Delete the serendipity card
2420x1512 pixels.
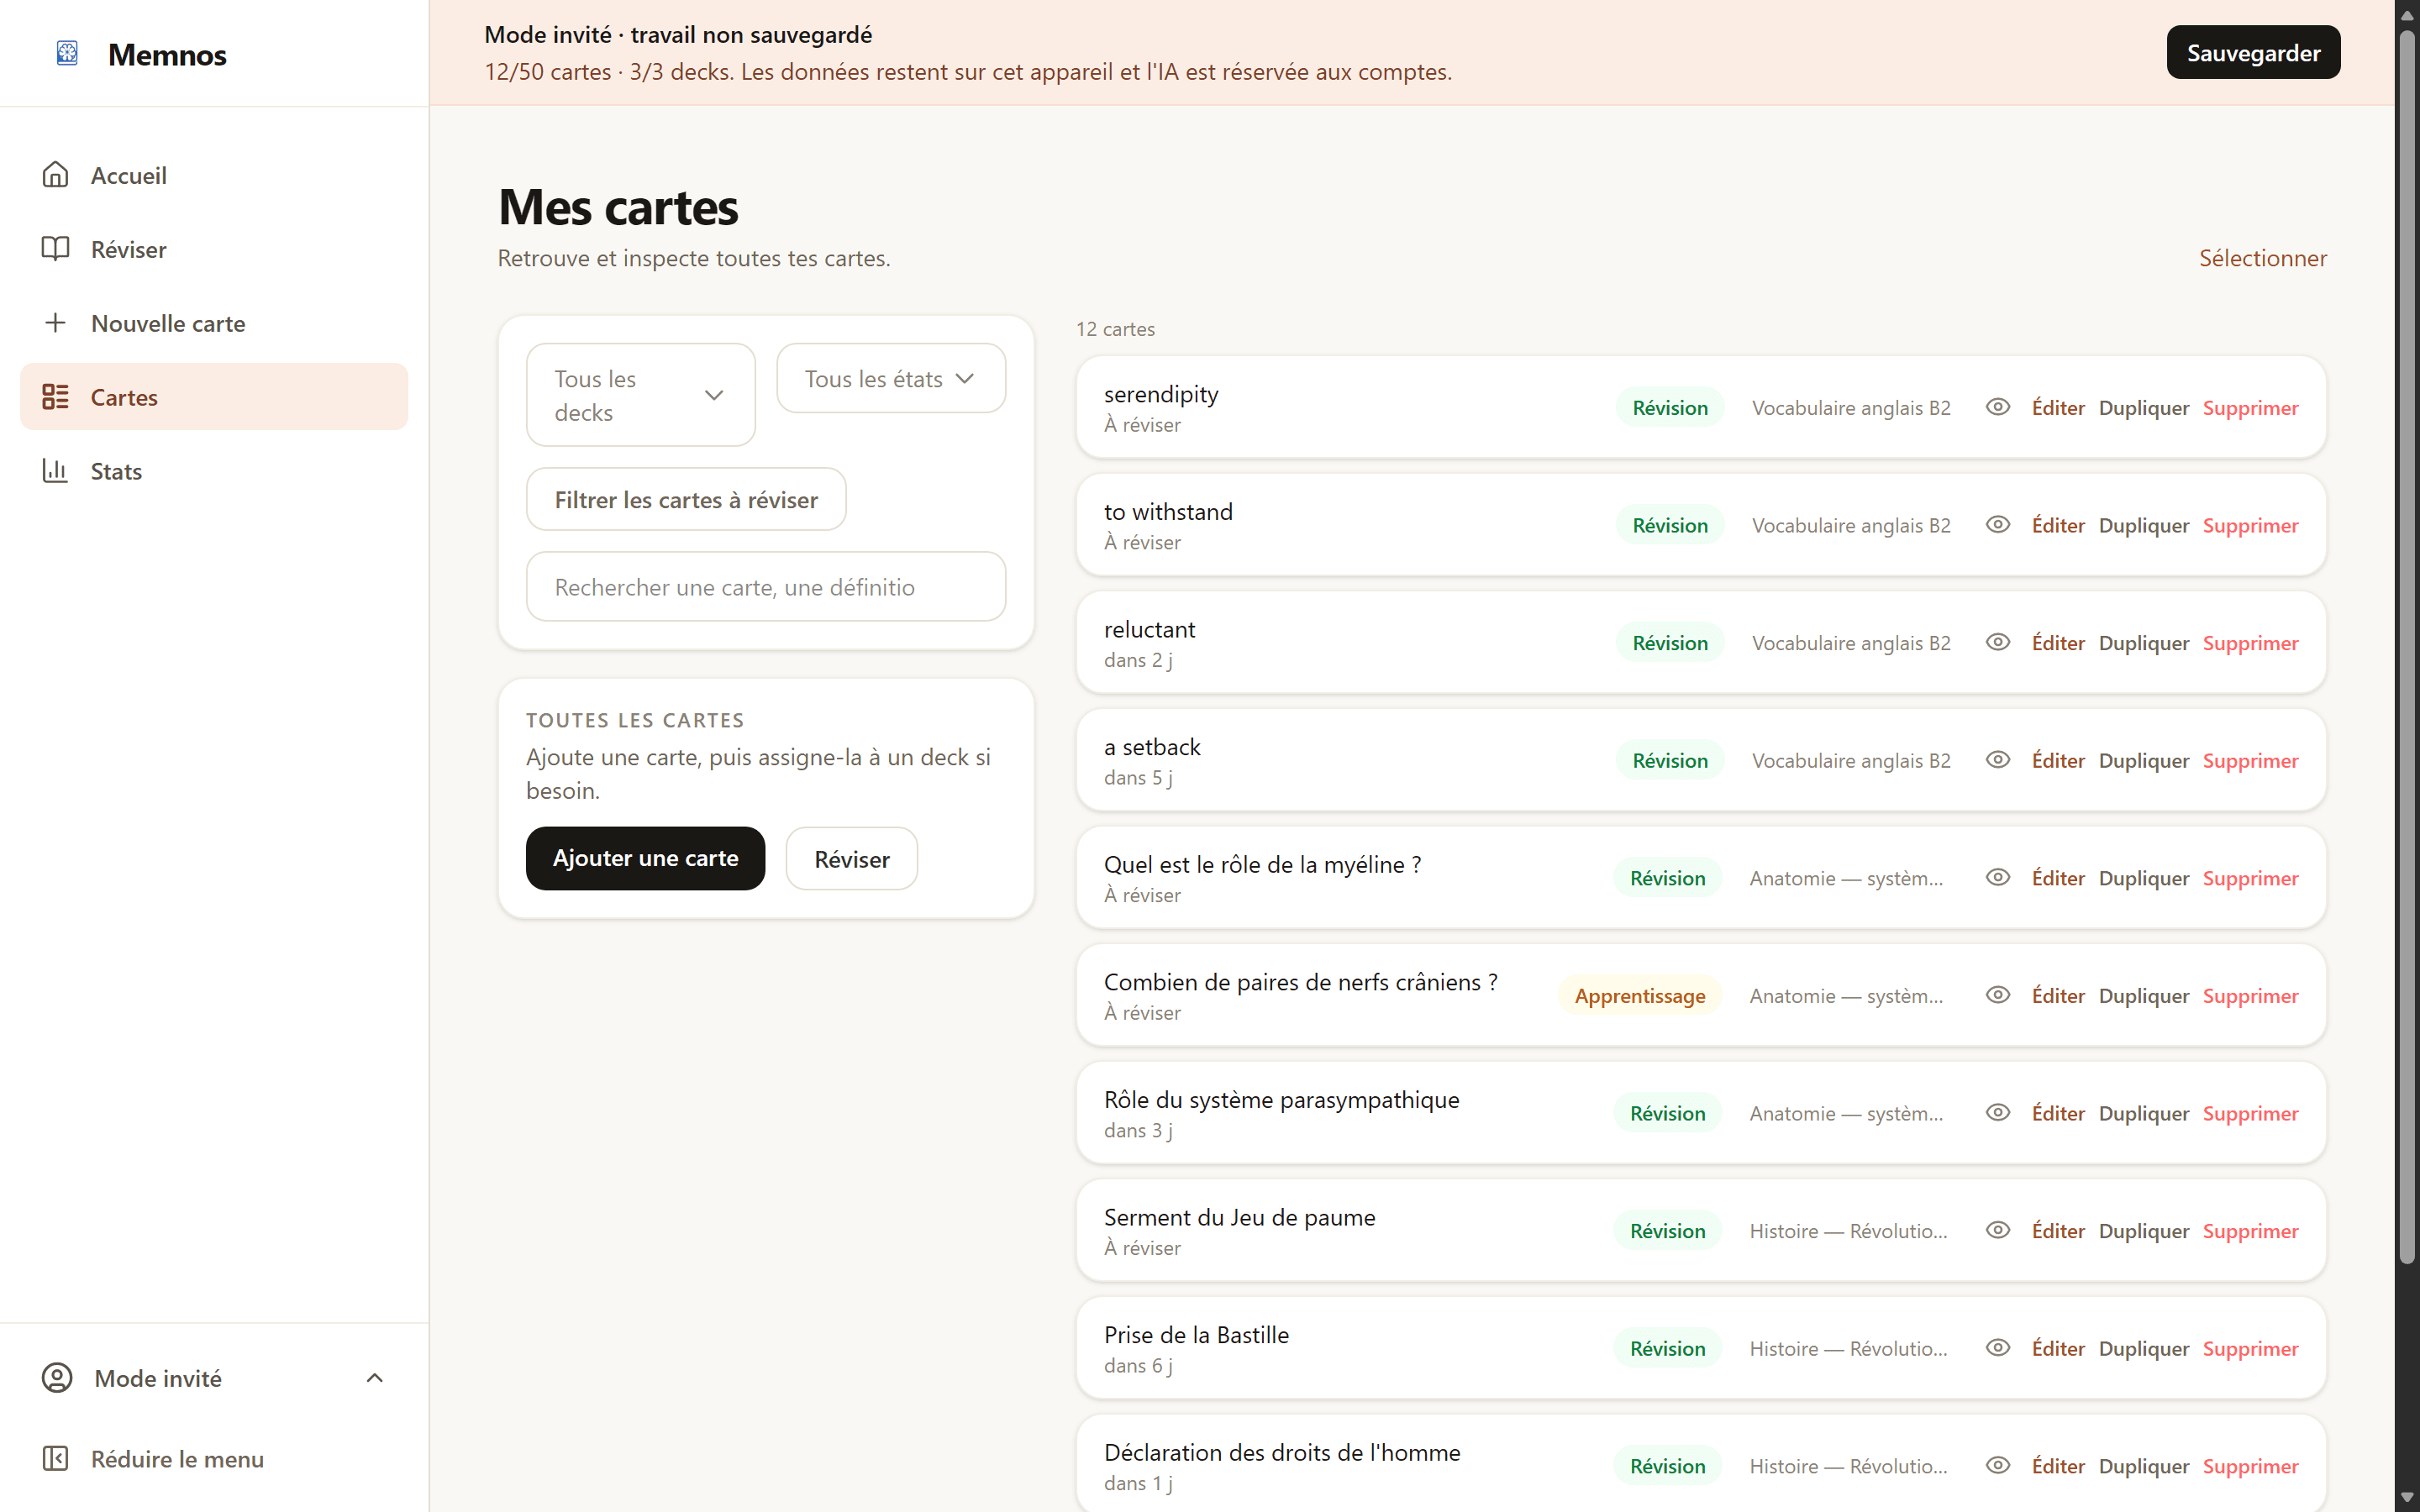coord(2250,408)
